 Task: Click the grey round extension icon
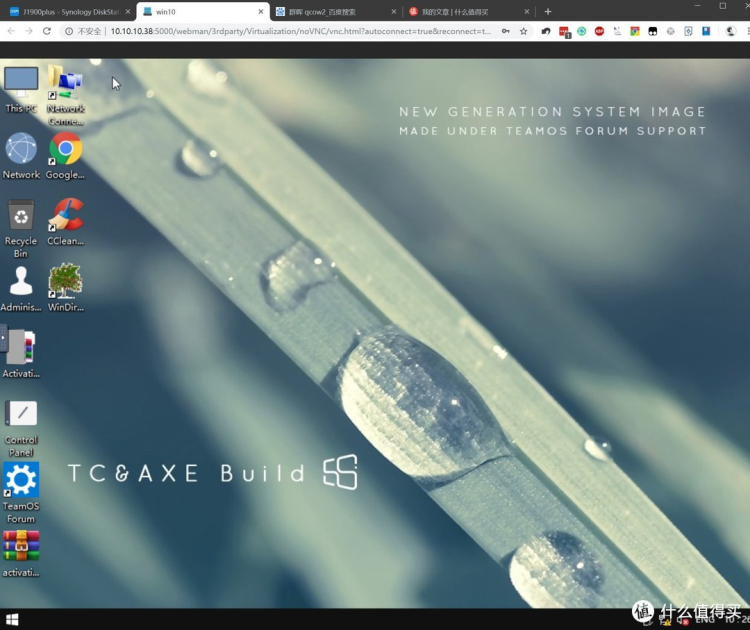(671, 31)
